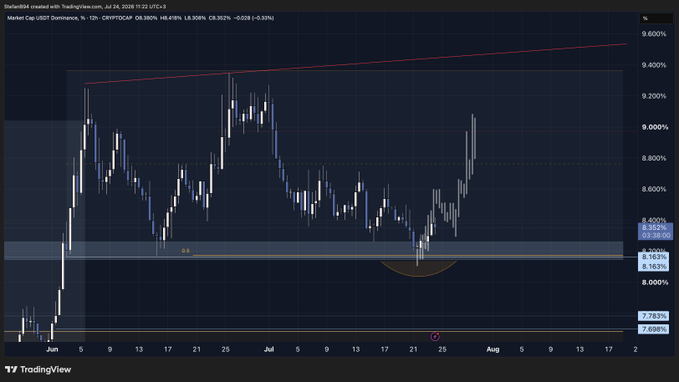Click the close value C8.352% in header
This screenshot has height=382, width=679.
pos(220,18)
